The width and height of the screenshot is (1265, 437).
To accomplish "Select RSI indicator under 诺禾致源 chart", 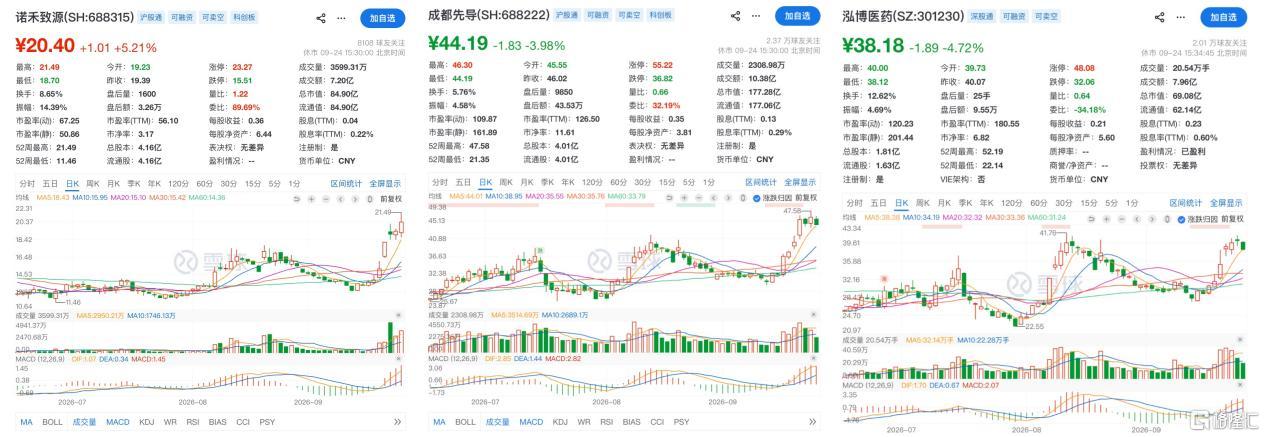I will (193, 423).
